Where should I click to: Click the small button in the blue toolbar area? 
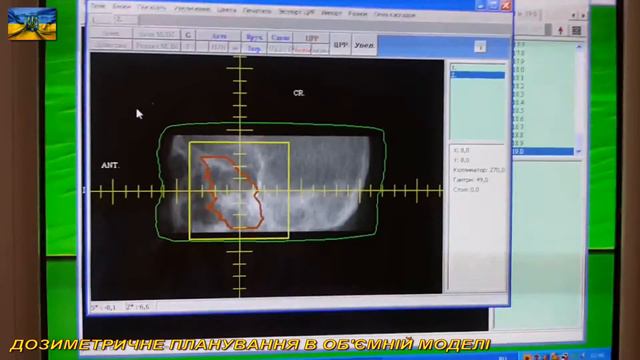pos(480,47)
